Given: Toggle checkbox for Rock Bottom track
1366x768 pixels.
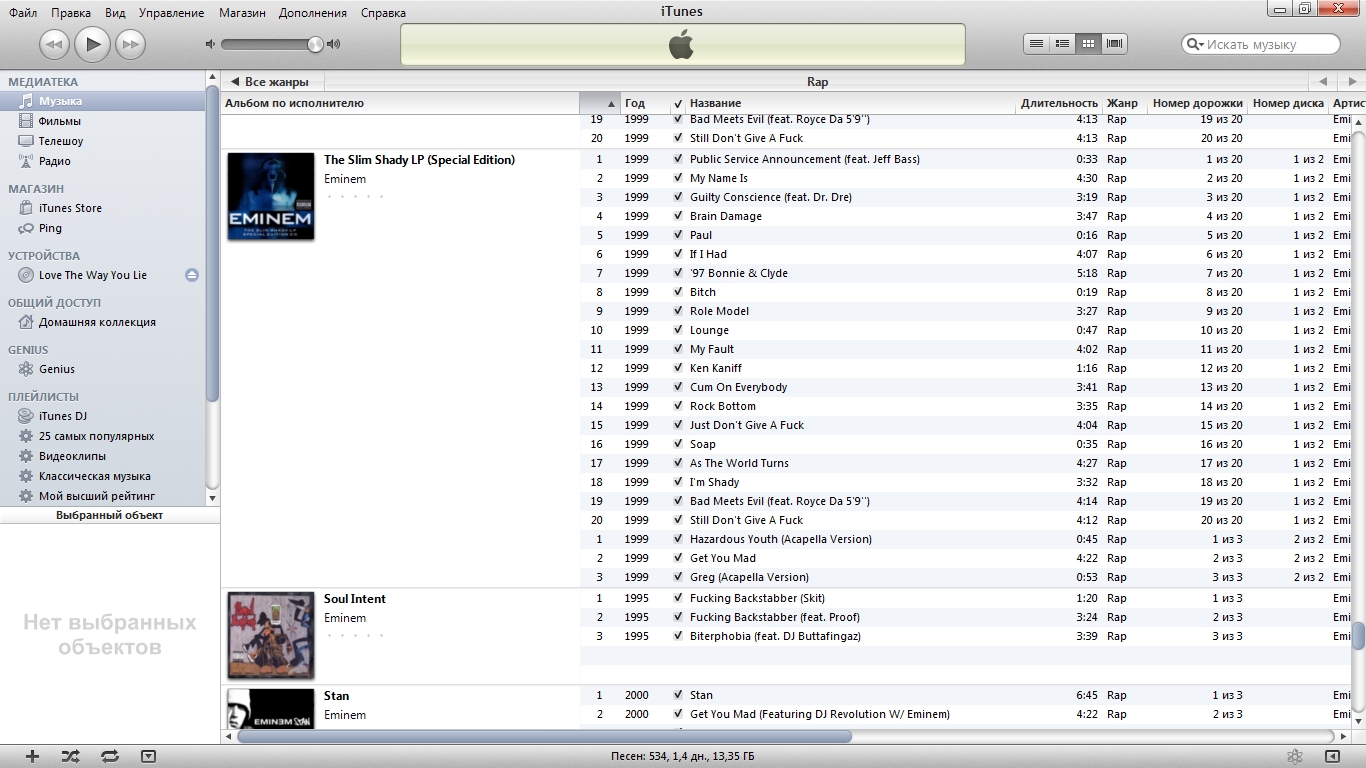Looking at the screenshot, I should pos(678,406).
